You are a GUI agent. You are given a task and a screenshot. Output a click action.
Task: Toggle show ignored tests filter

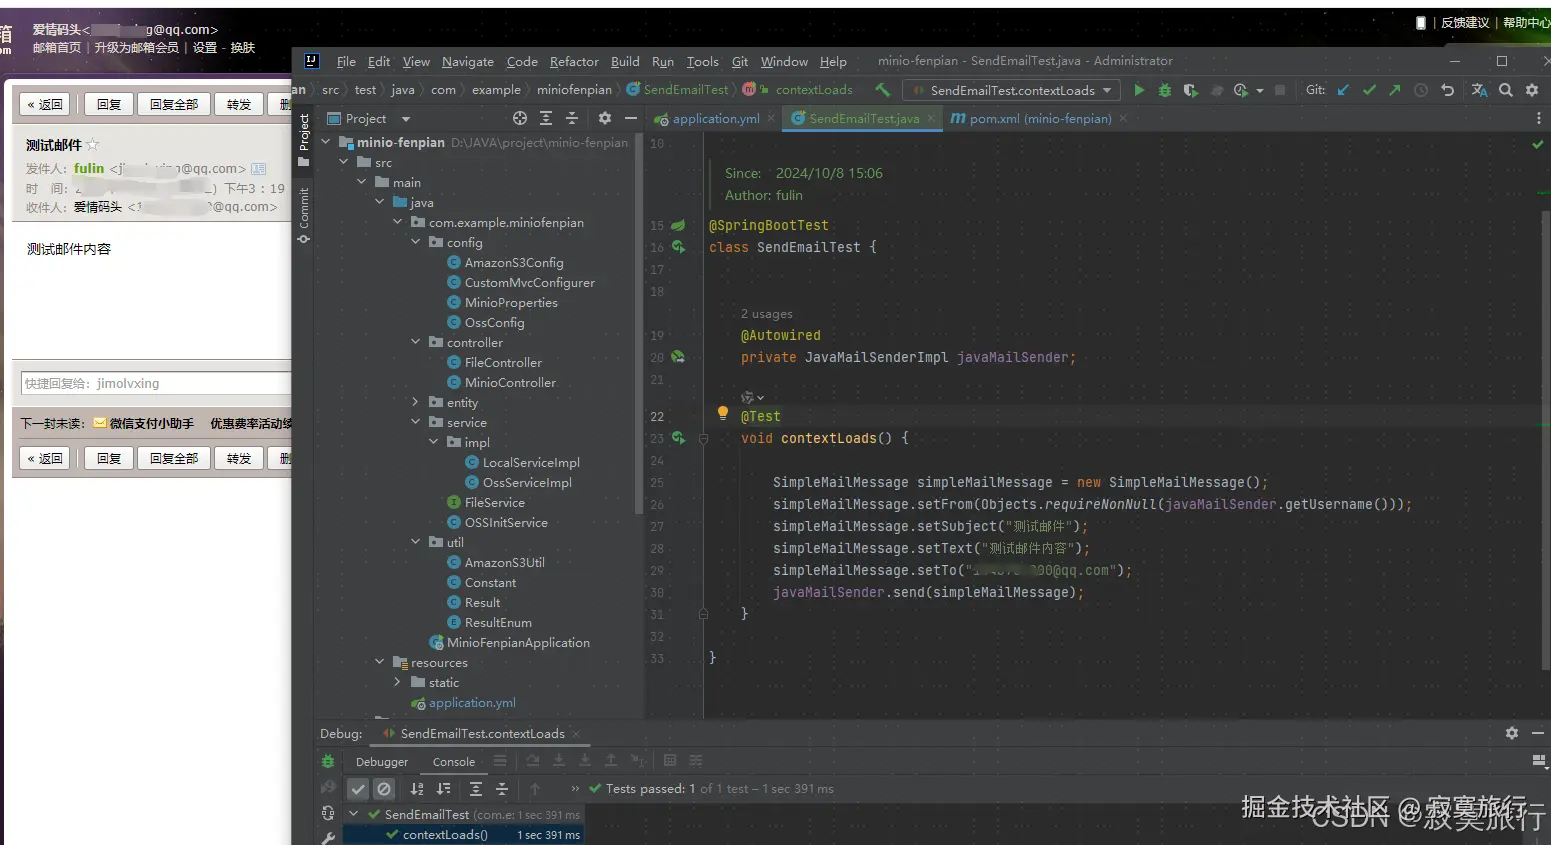point(383,789)
